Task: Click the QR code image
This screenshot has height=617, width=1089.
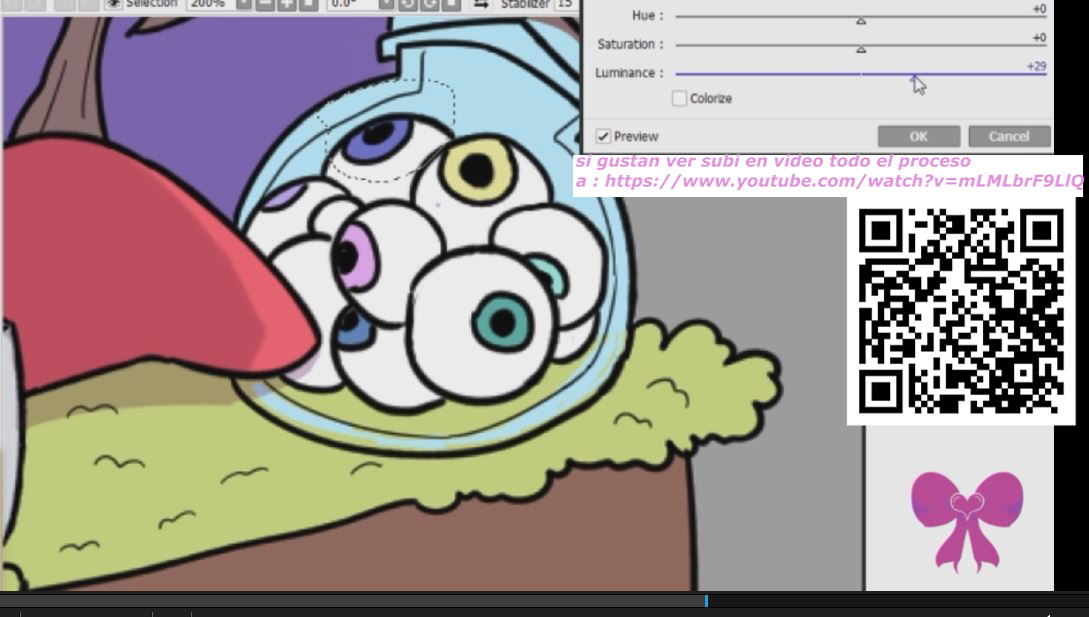Action: tap(961, 311)
